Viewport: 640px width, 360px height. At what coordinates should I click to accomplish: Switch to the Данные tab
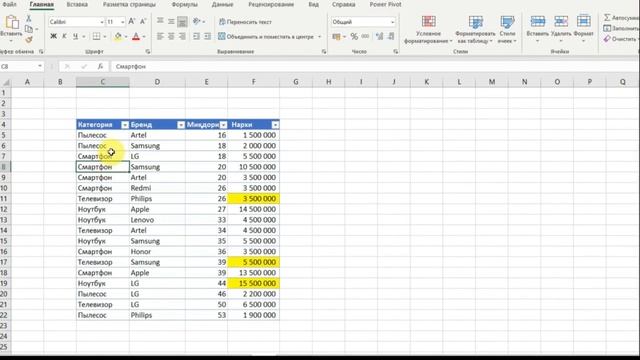coord(222,4)
